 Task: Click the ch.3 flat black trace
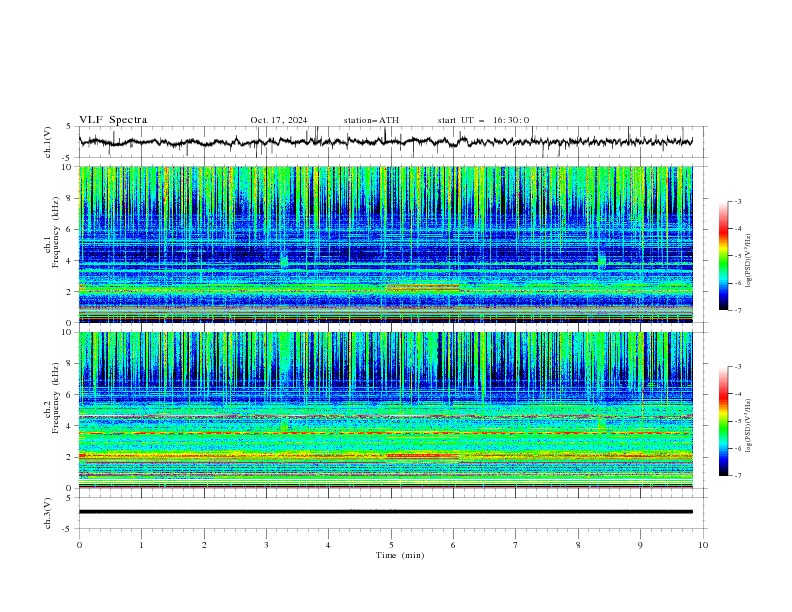(x=385, y=512)
